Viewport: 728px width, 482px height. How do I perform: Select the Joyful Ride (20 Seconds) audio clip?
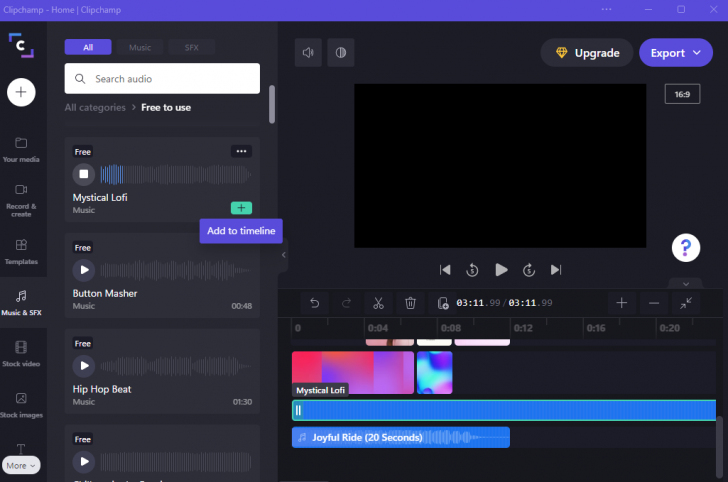(401, 437)
